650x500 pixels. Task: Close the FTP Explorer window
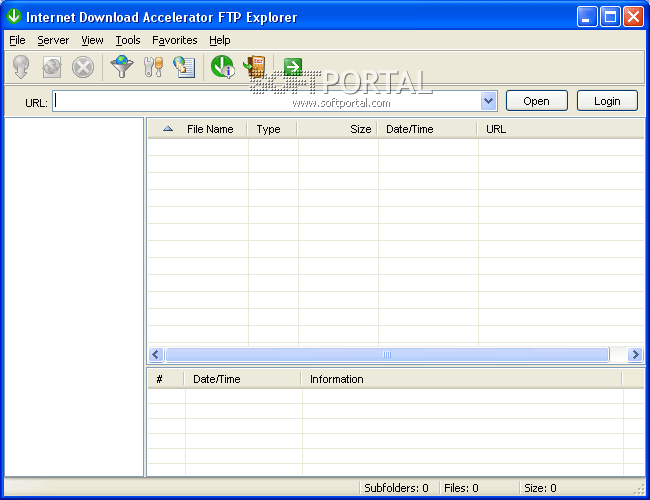633,17
